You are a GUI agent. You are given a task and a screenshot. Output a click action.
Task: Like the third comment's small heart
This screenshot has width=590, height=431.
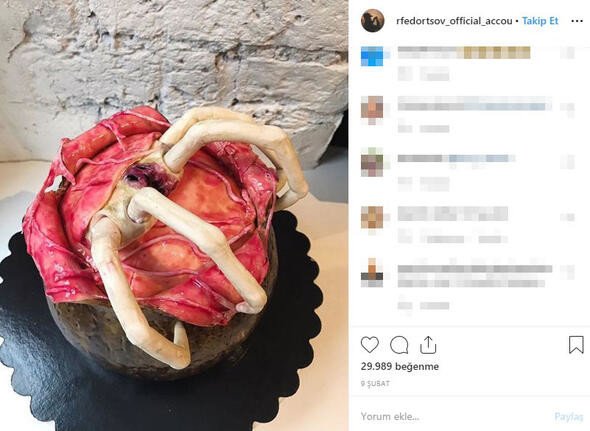pos(567,162)
